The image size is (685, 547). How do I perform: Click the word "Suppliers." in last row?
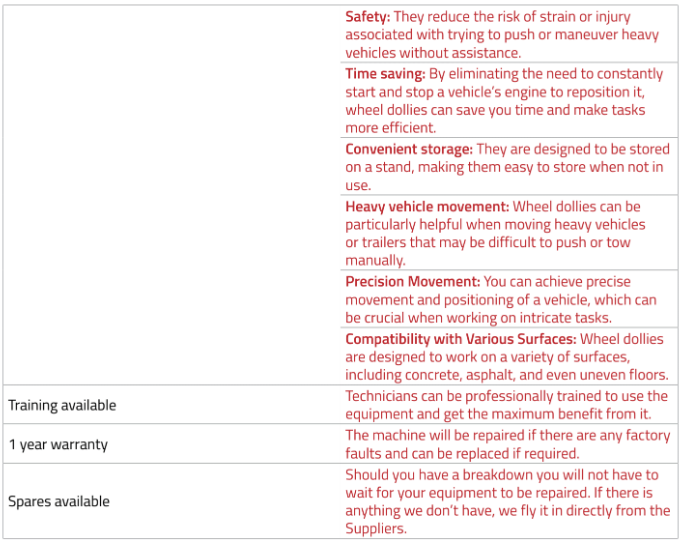click(x=376, y=529)
